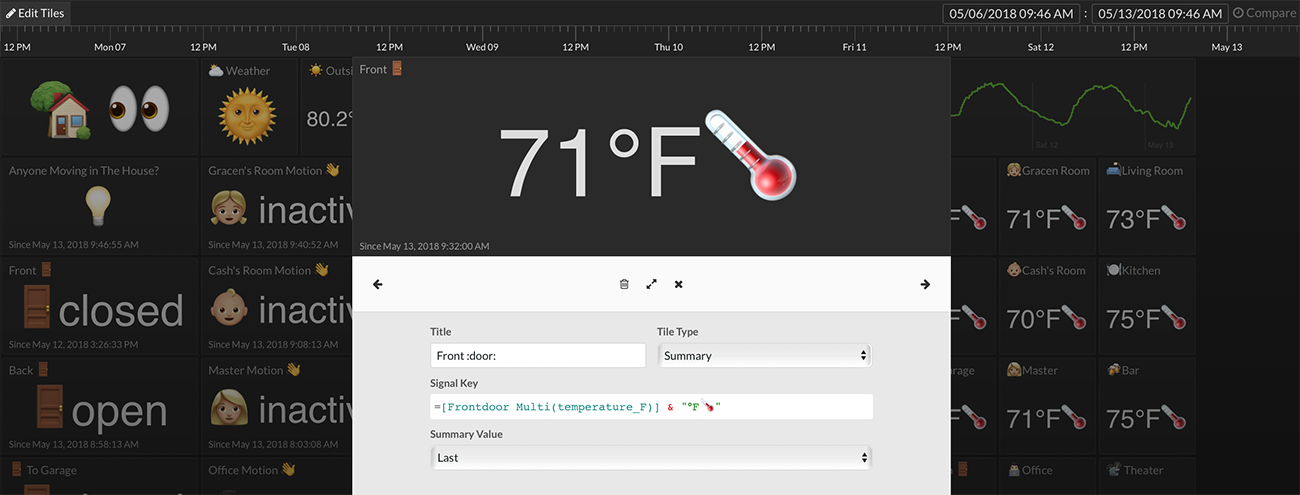The width and height of the screenshot is (1300, 495).
Task: Open the Tile Type dropdown
Action: coord(764,356)
